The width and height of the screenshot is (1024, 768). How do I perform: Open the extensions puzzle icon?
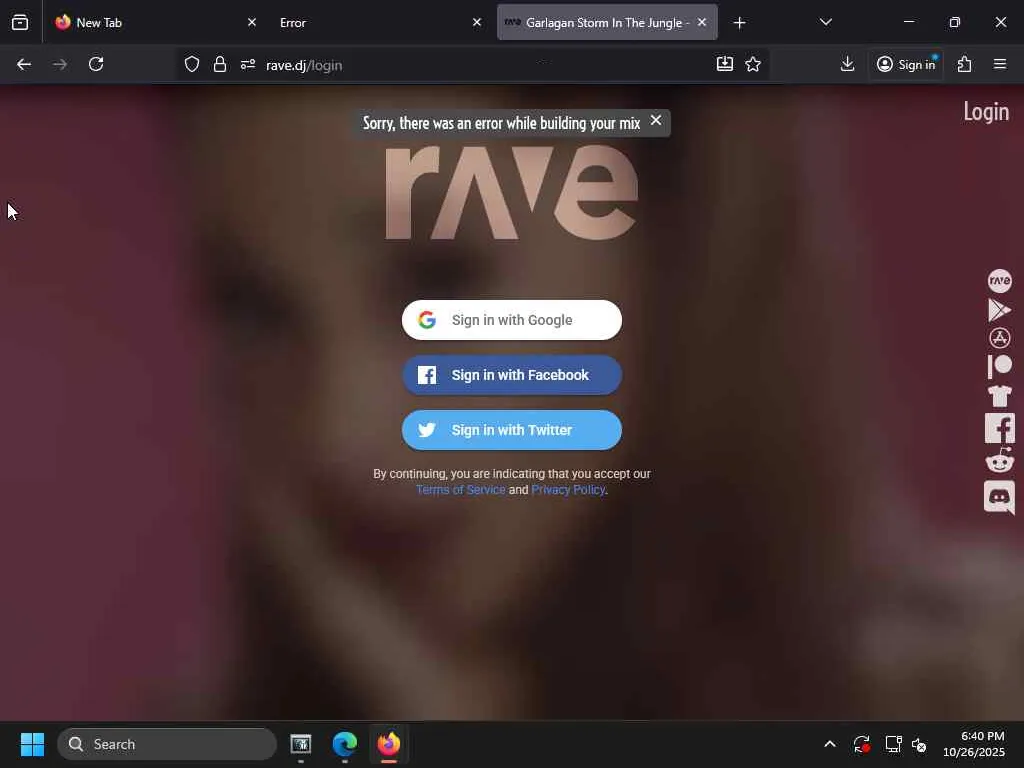[965, 64]
